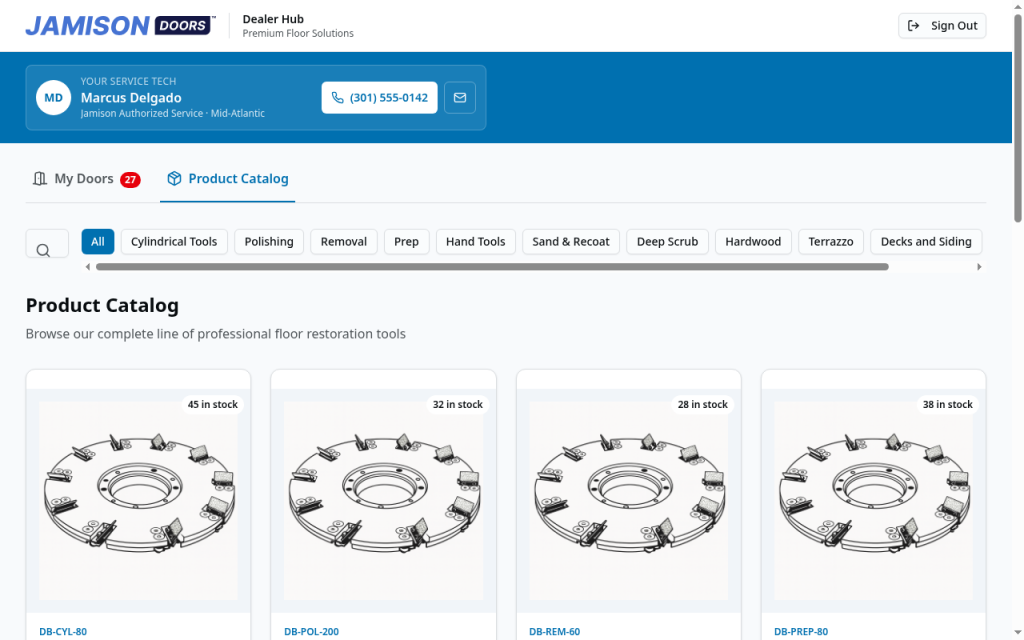Filter by Cylindrical Tools
The height and width of the screenshot is (640, 1024).
pos(174,242)
